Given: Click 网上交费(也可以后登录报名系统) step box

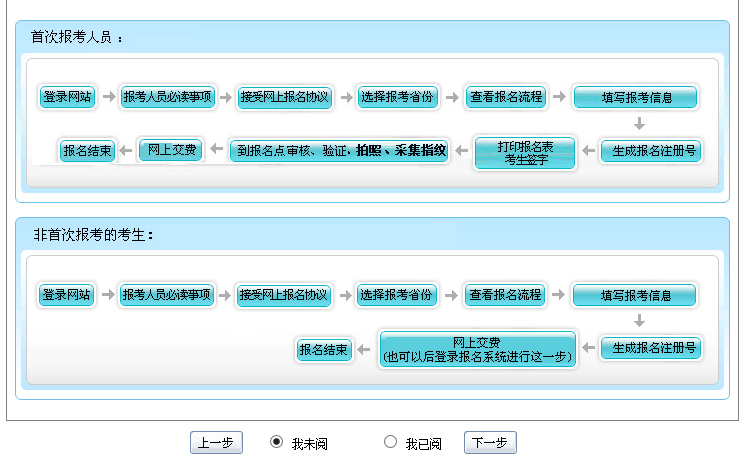Looking at the screenshot, I should coord(478,349).
